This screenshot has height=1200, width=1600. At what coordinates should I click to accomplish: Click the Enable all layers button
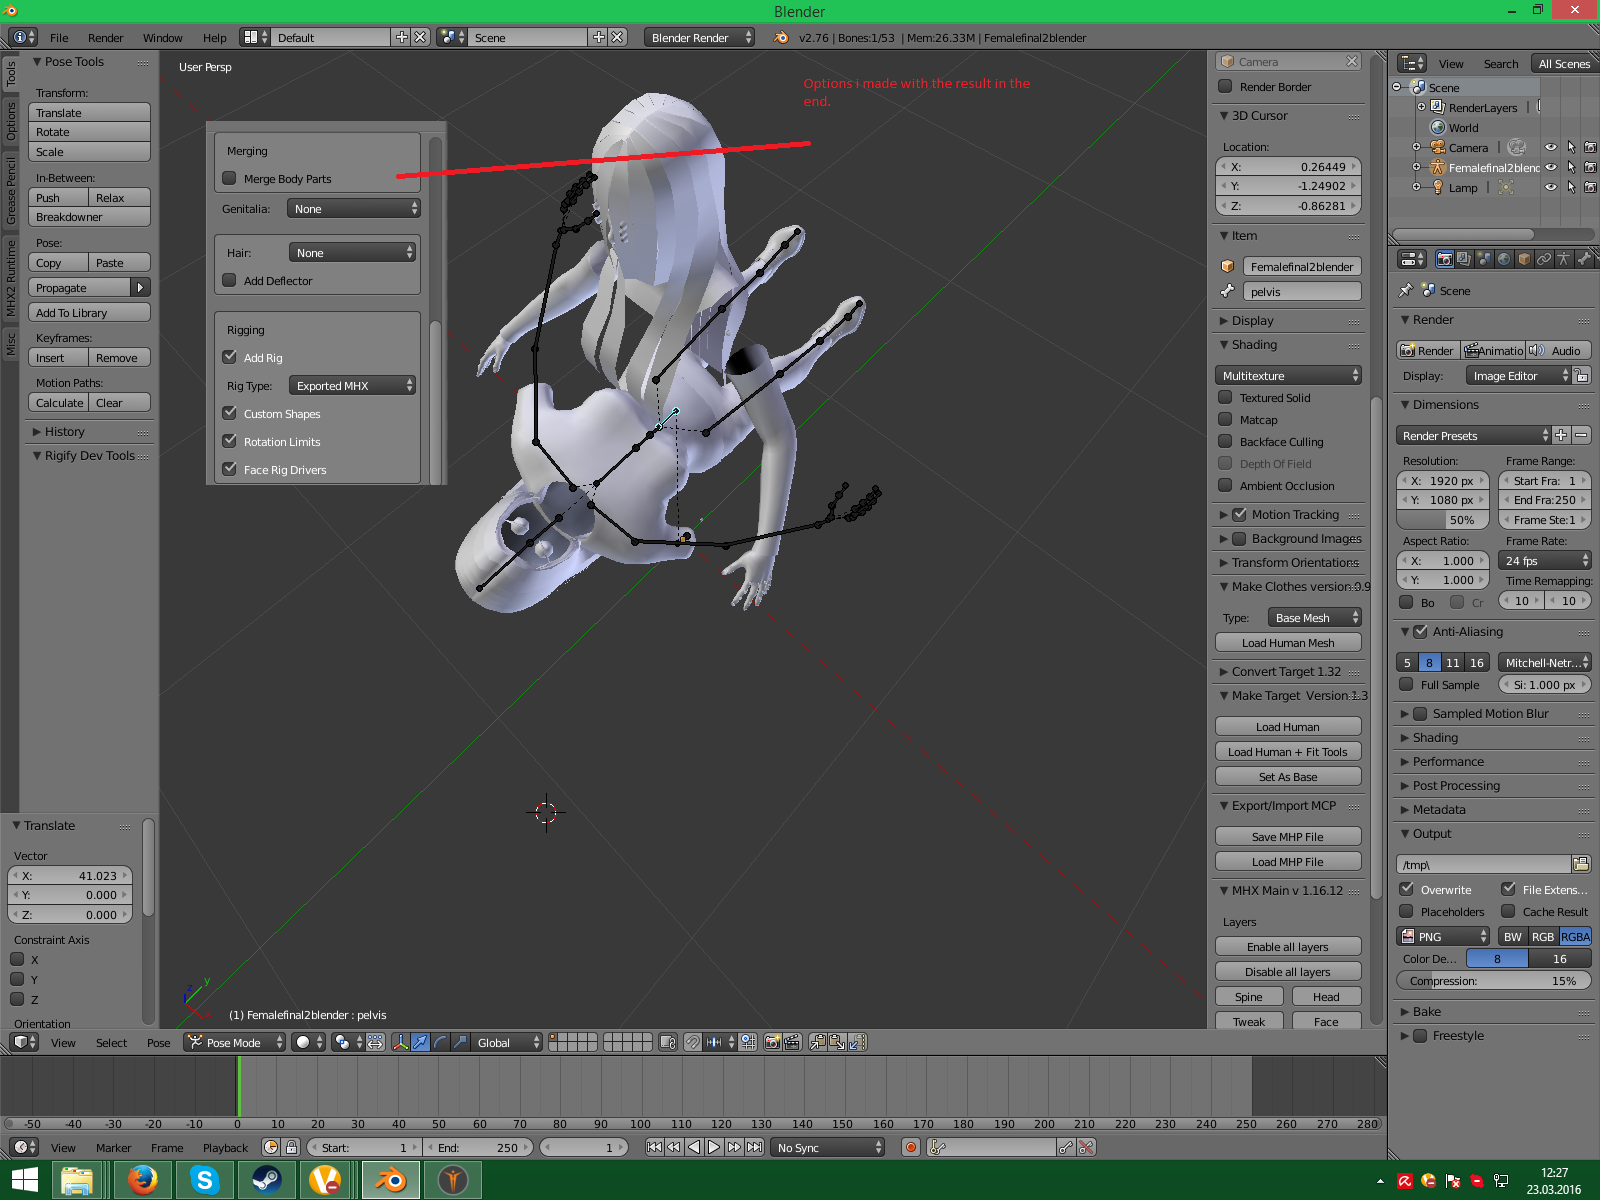pos(1288,946)
